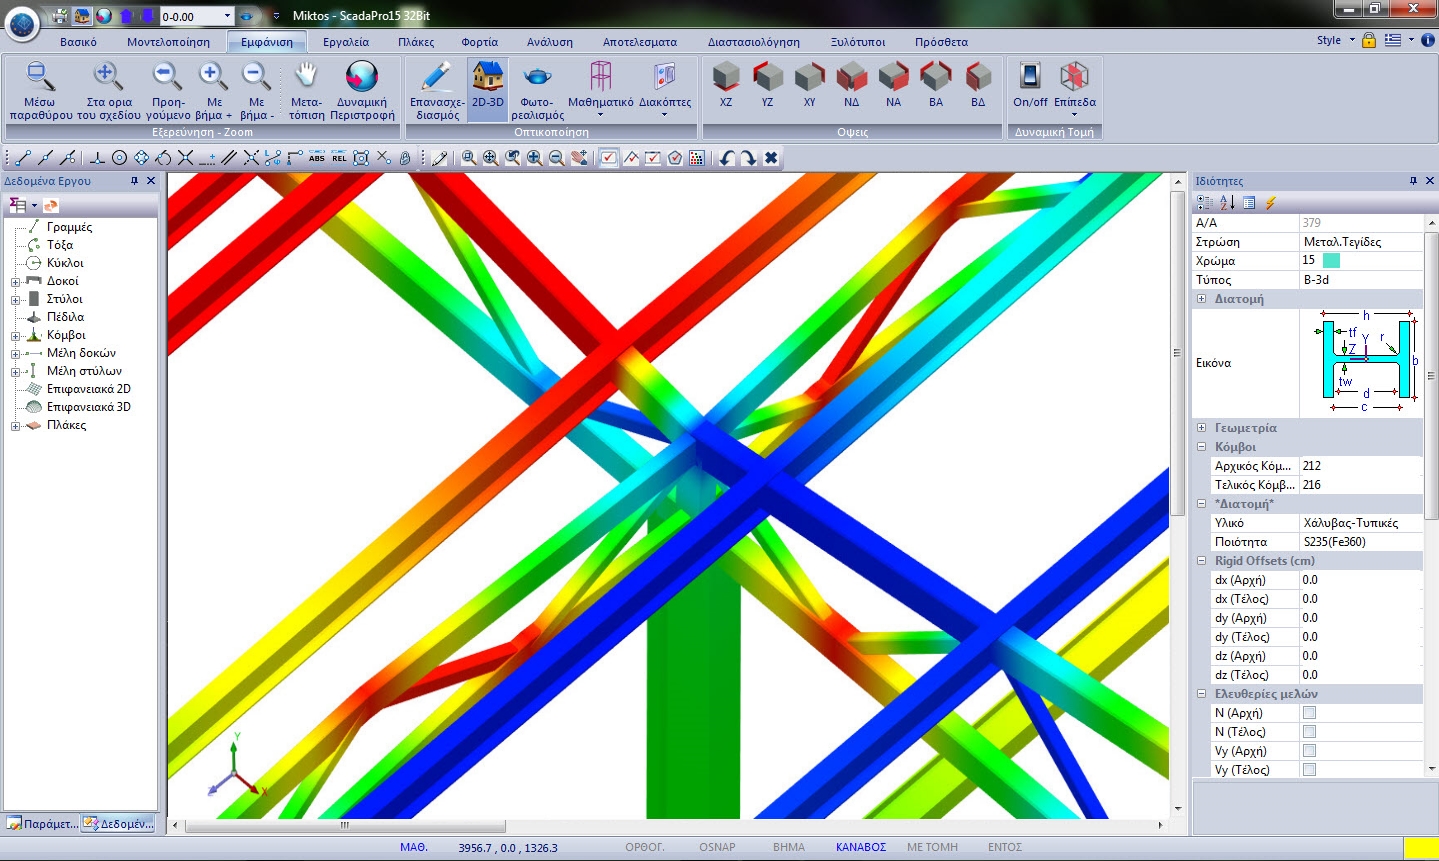The image size is (1439, 861).
Task: Open the Διαστασιολόγηση ribbon tab
Action: point(754,42)
